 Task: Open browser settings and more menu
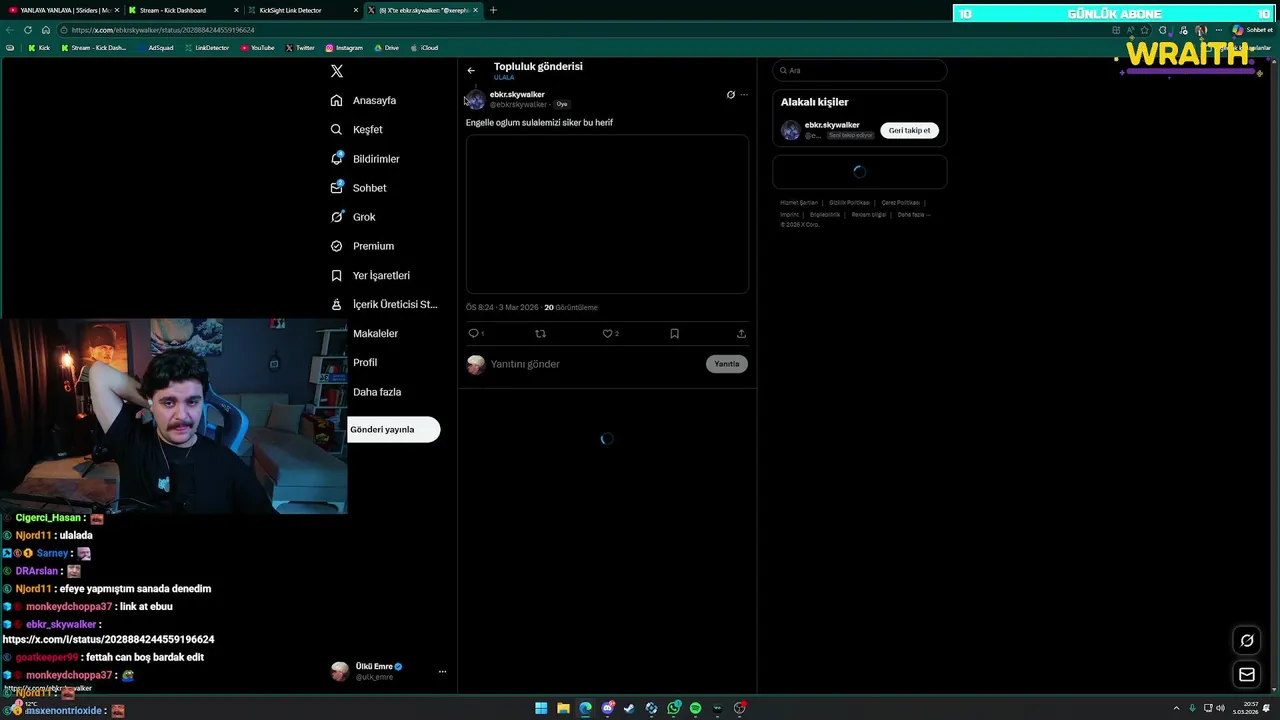(1219, 30)
